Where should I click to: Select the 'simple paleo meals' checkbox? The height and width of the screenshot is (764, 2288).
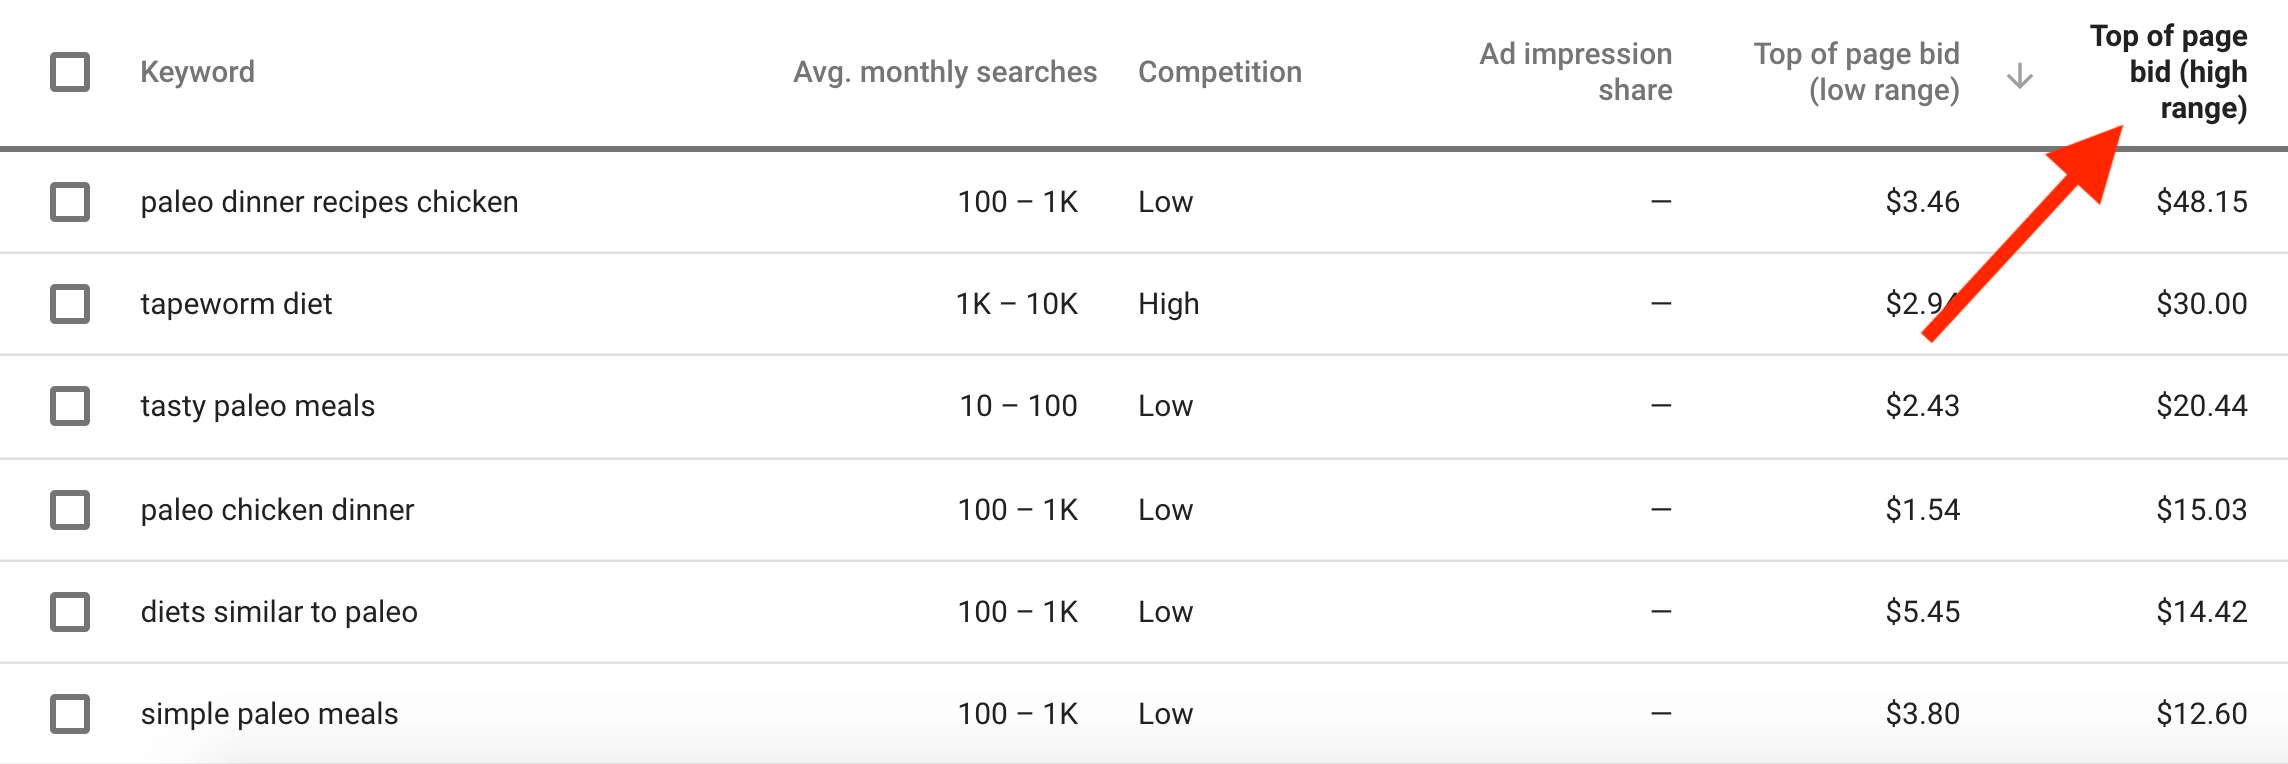click(70, 714)
